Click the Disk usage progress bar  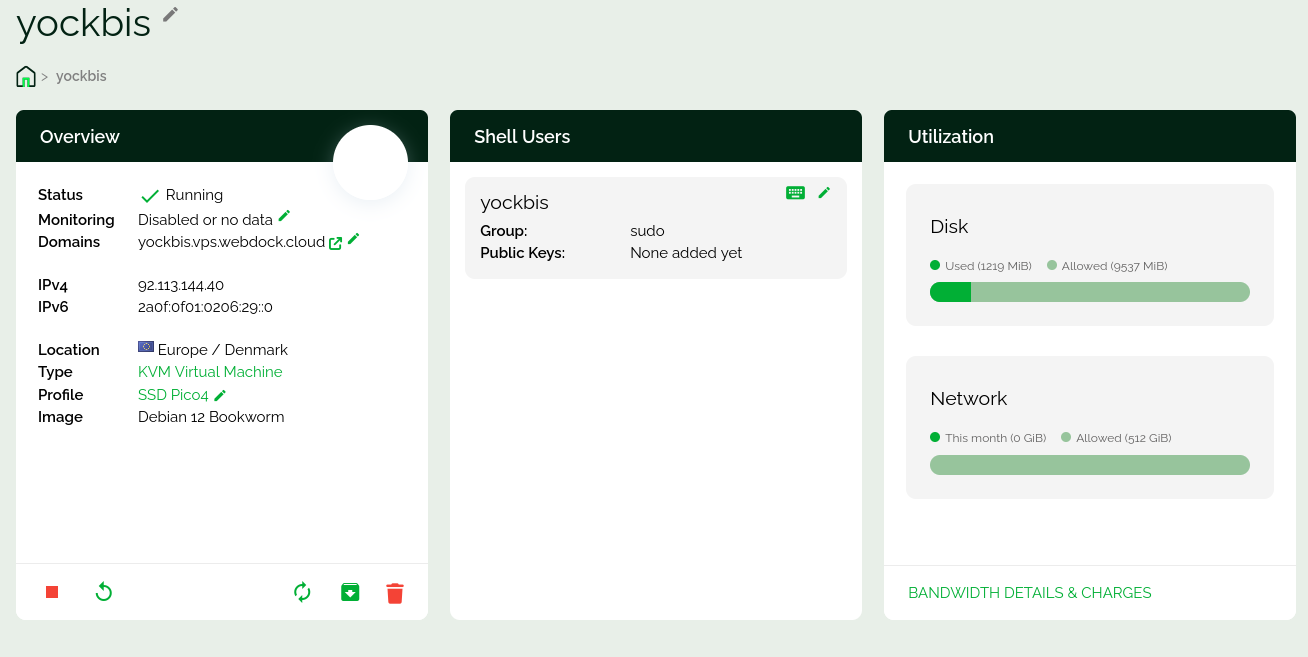[x=1089, y=292]
